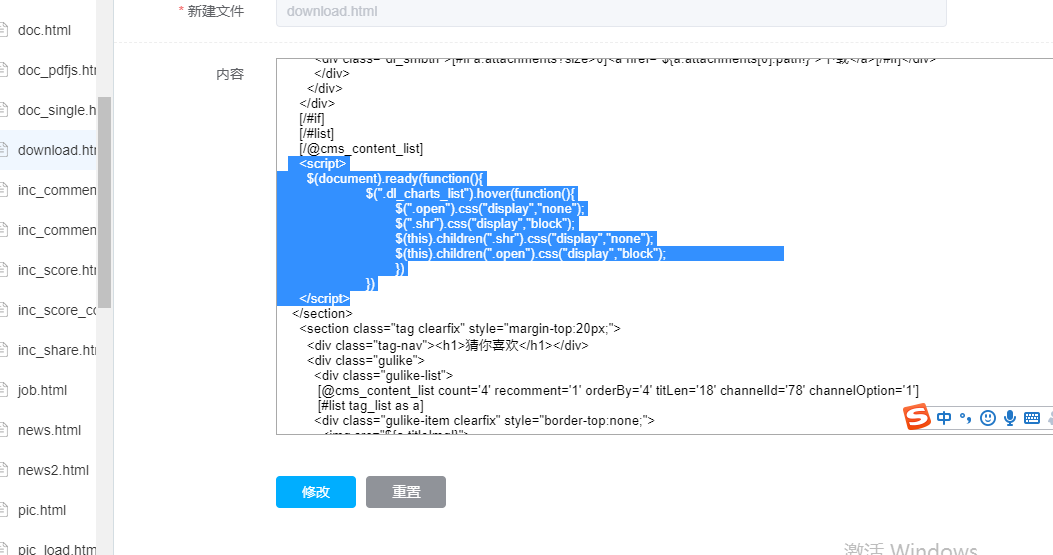
Task: Click the </script> closing tag line
Action: (324, 298)
